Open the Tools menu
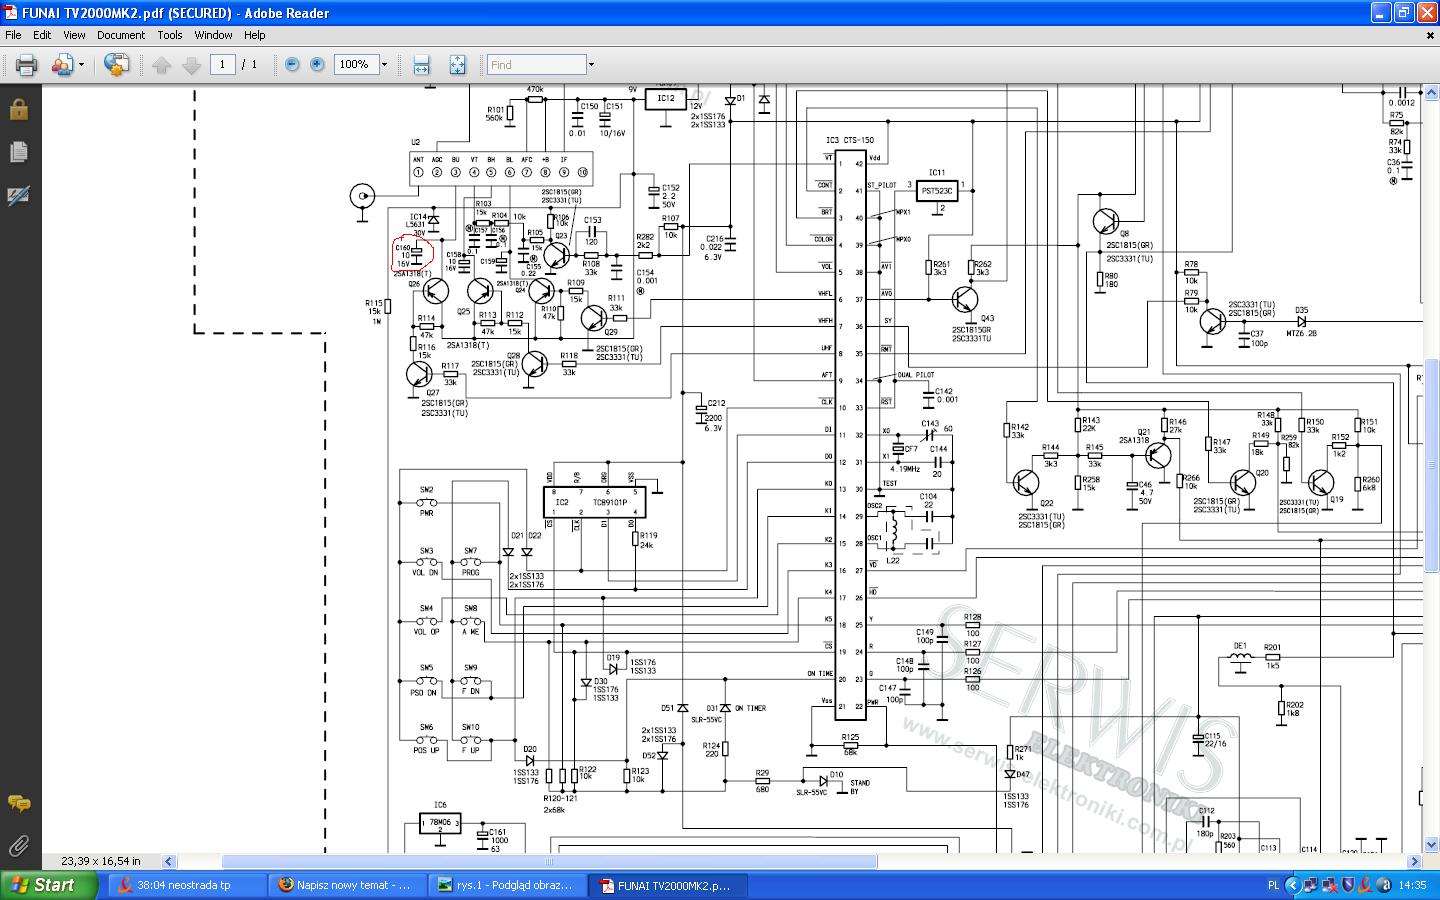The height and width of the screenshot is (900, 1440). [x=170, y=35]
